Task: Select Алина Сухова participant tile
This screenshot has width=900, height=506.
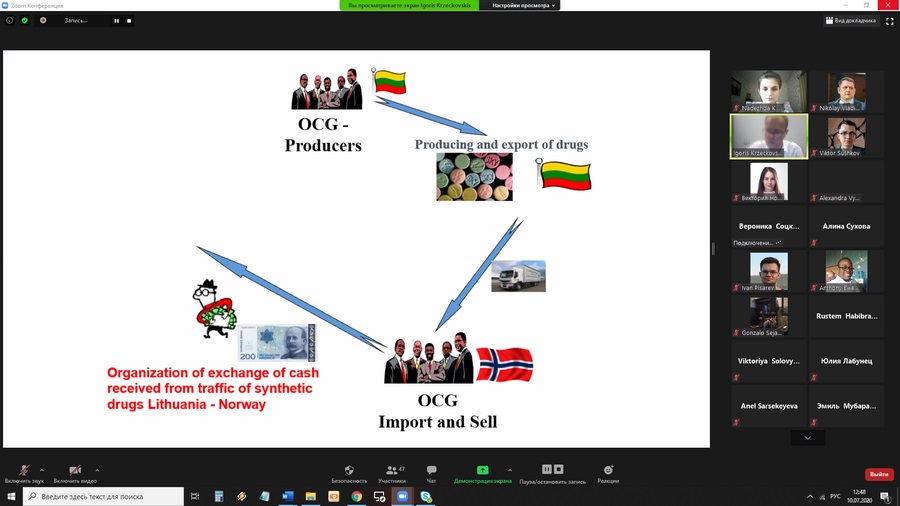Action: [x=847, y=226]
